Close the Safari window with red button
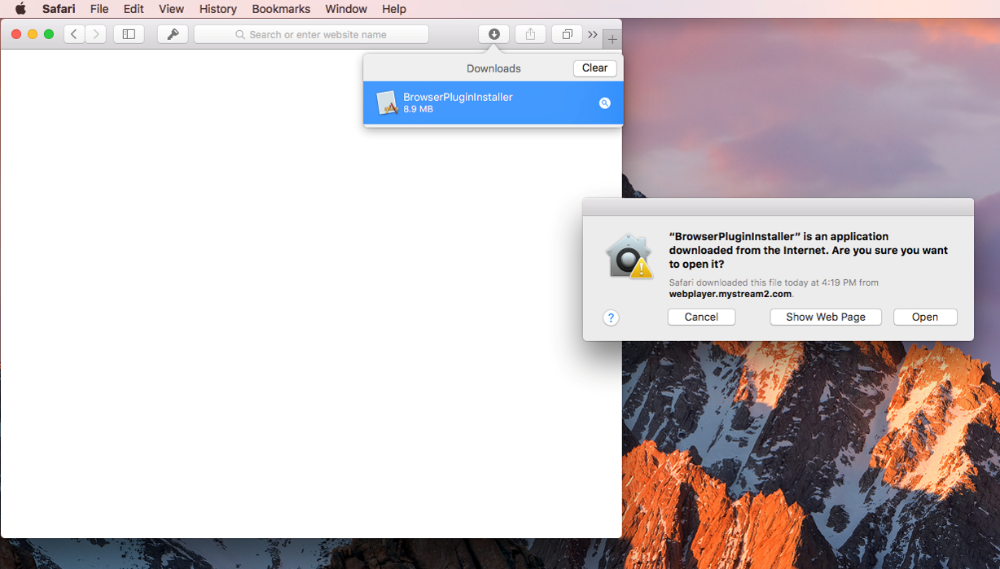 (17, 34)
